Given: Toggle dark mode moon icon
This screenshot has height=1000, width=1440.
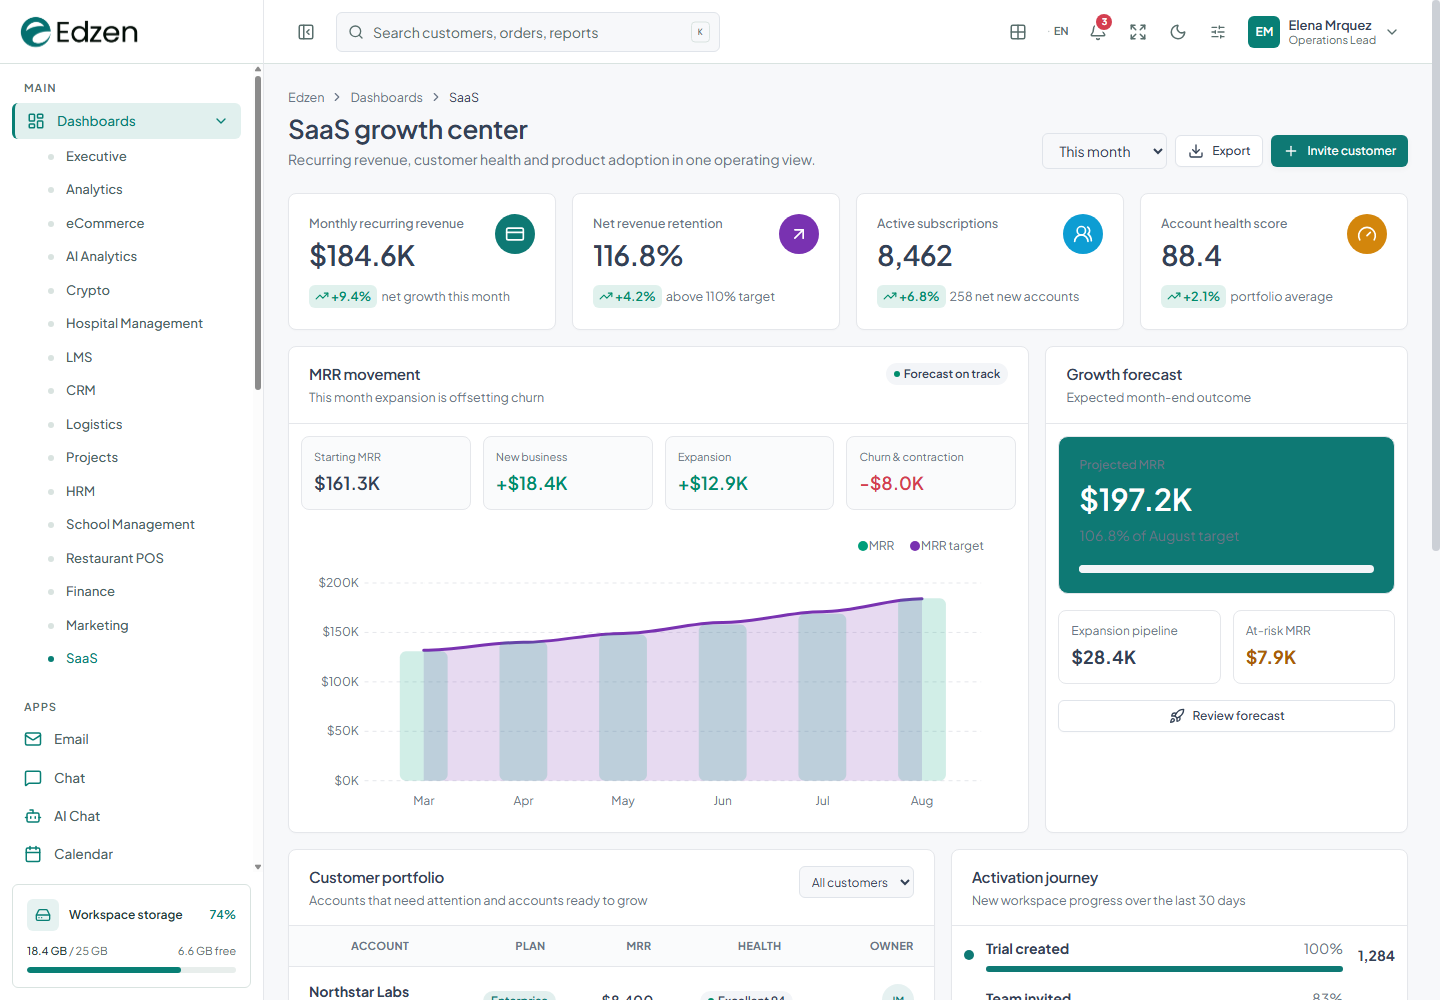Looking at the screenshot, I should 1178,32.
